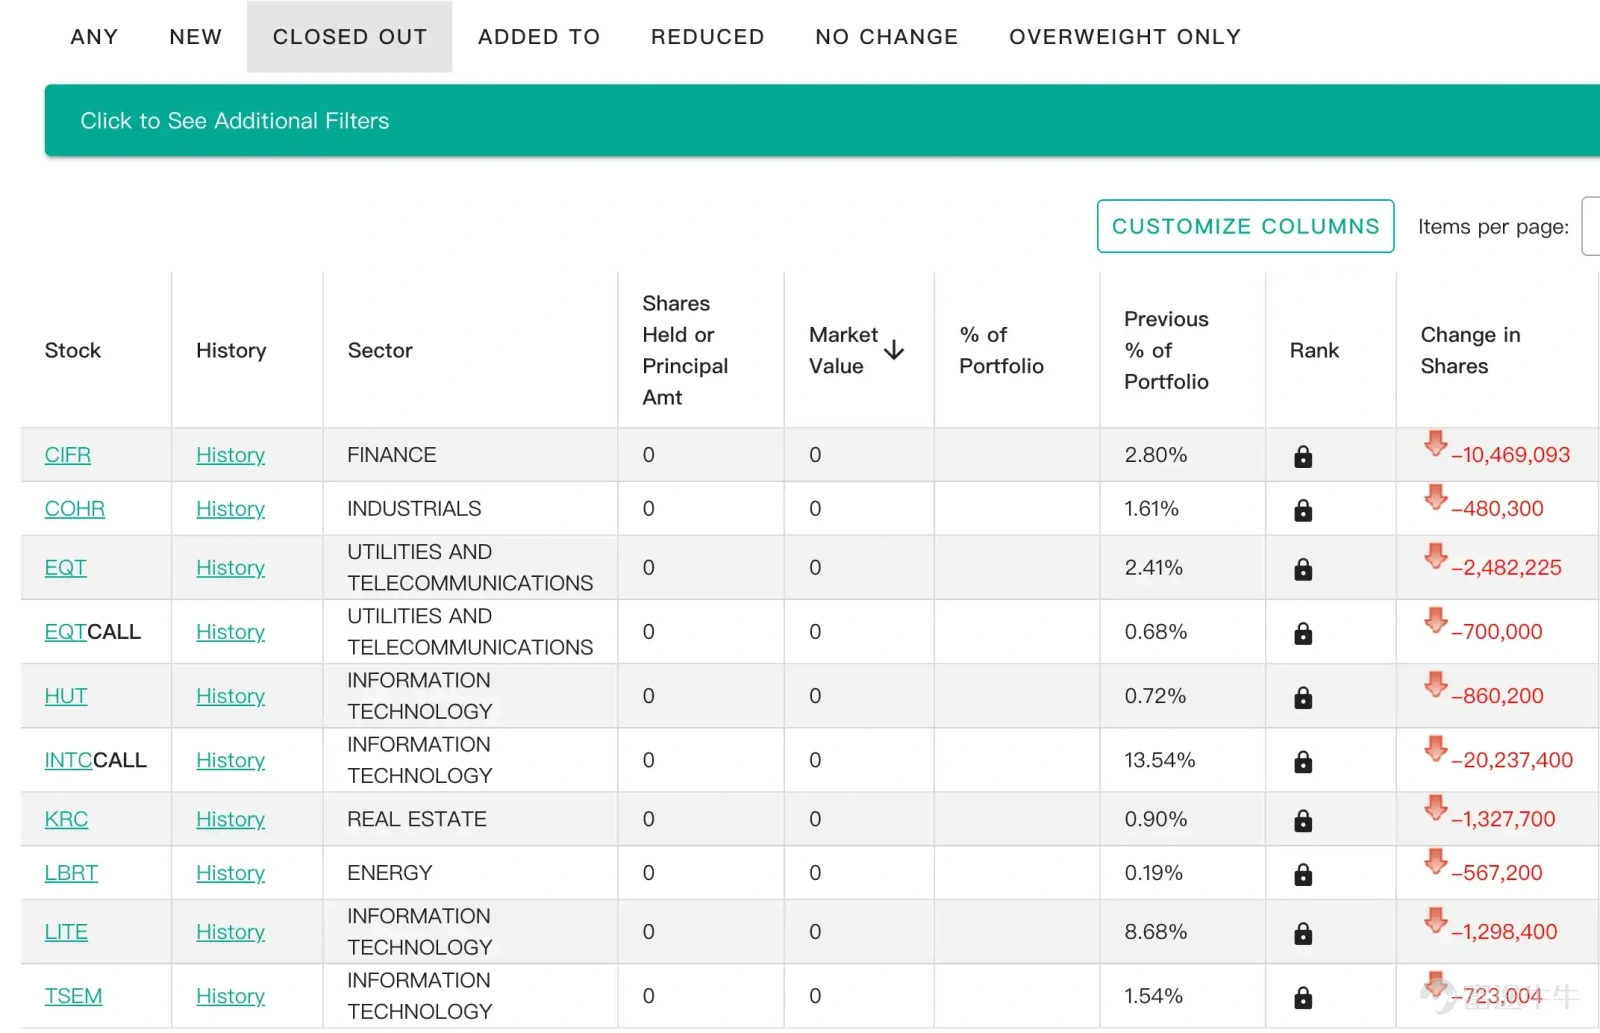This screenshot has width=1600, height=1033.
Task: Click the lock icon in the KRC row
Action: pyautogui.click(x=1302, y=821)
